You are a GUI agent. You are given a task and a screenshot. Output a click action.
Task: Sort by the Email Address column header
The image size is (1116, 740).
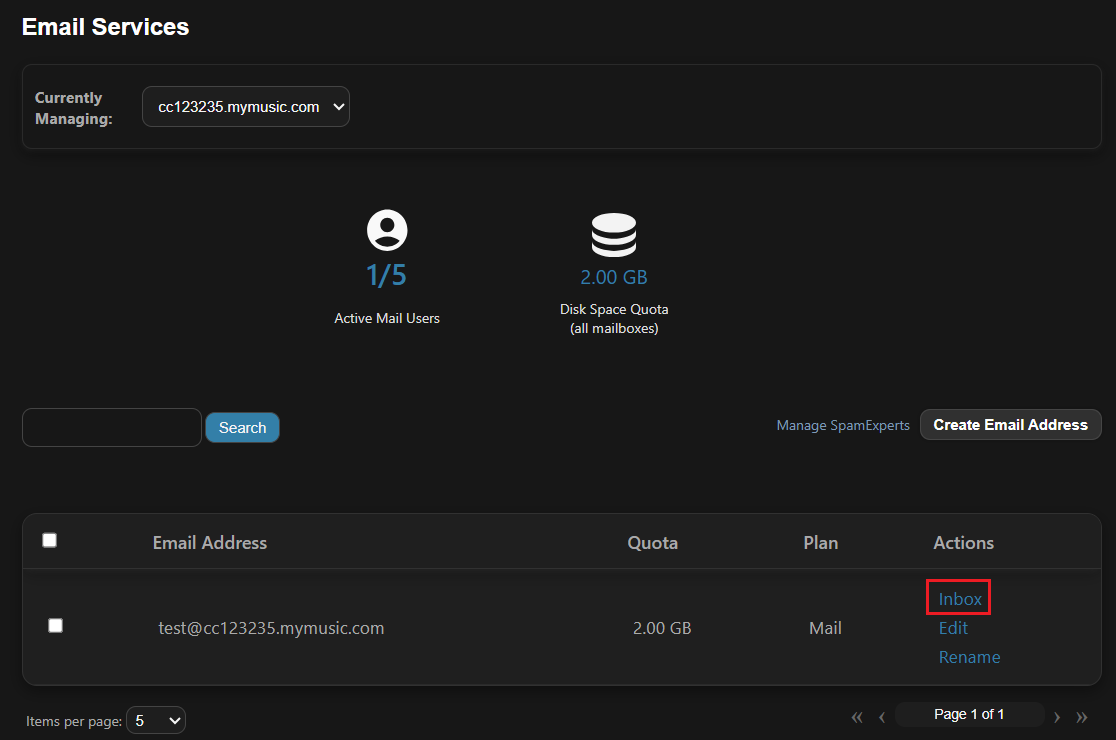pyautogui.click(x=210, y=543)
